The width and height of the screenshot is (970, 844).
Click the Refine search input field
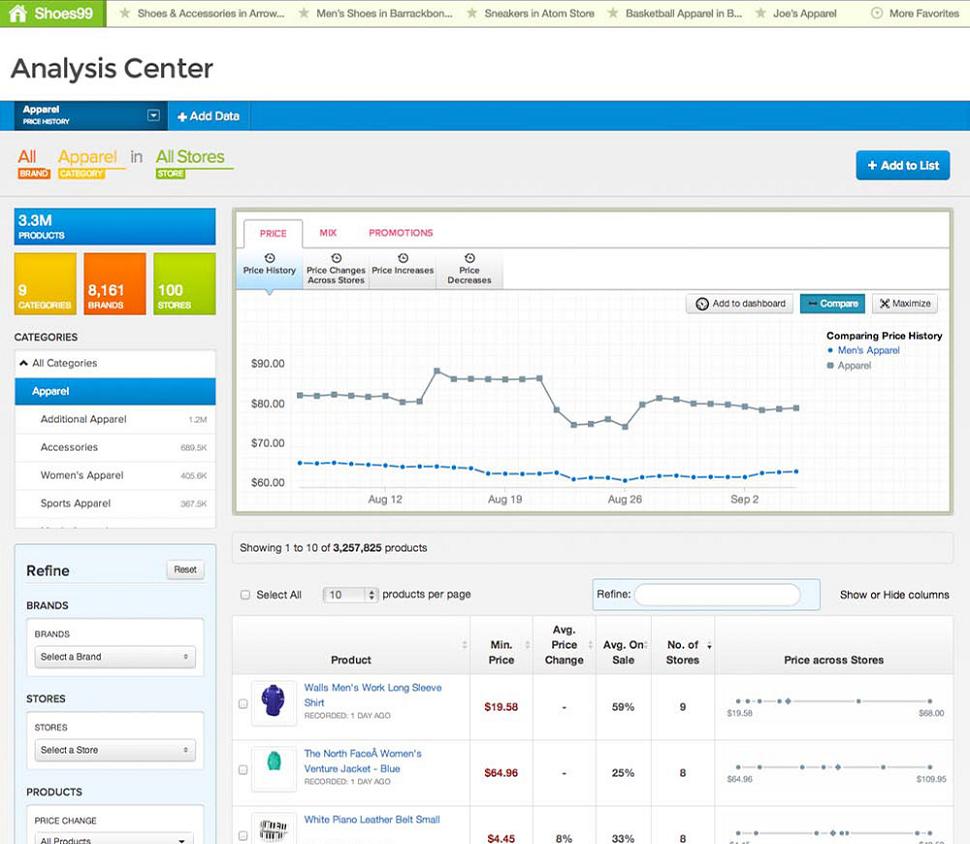[x=717, y=595]
